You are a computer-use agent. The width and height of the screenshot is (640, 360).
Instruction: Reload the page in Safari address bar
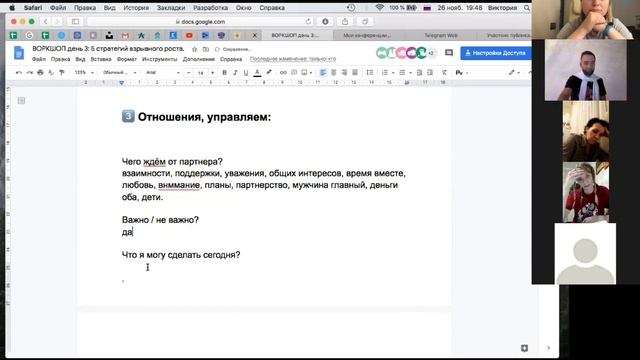click(308, 22)
